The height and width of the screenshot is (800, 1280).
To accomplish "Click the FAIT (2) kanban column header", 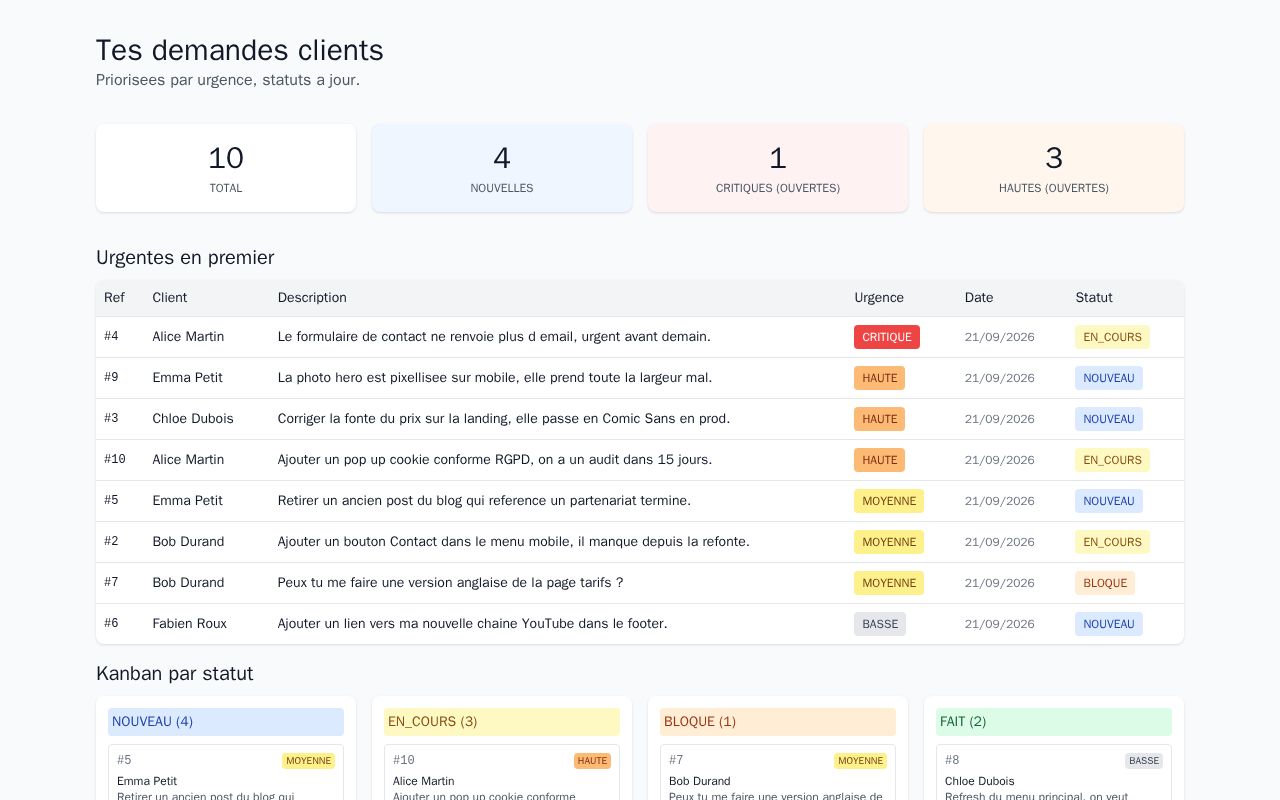I will [x=1054, y=722].
